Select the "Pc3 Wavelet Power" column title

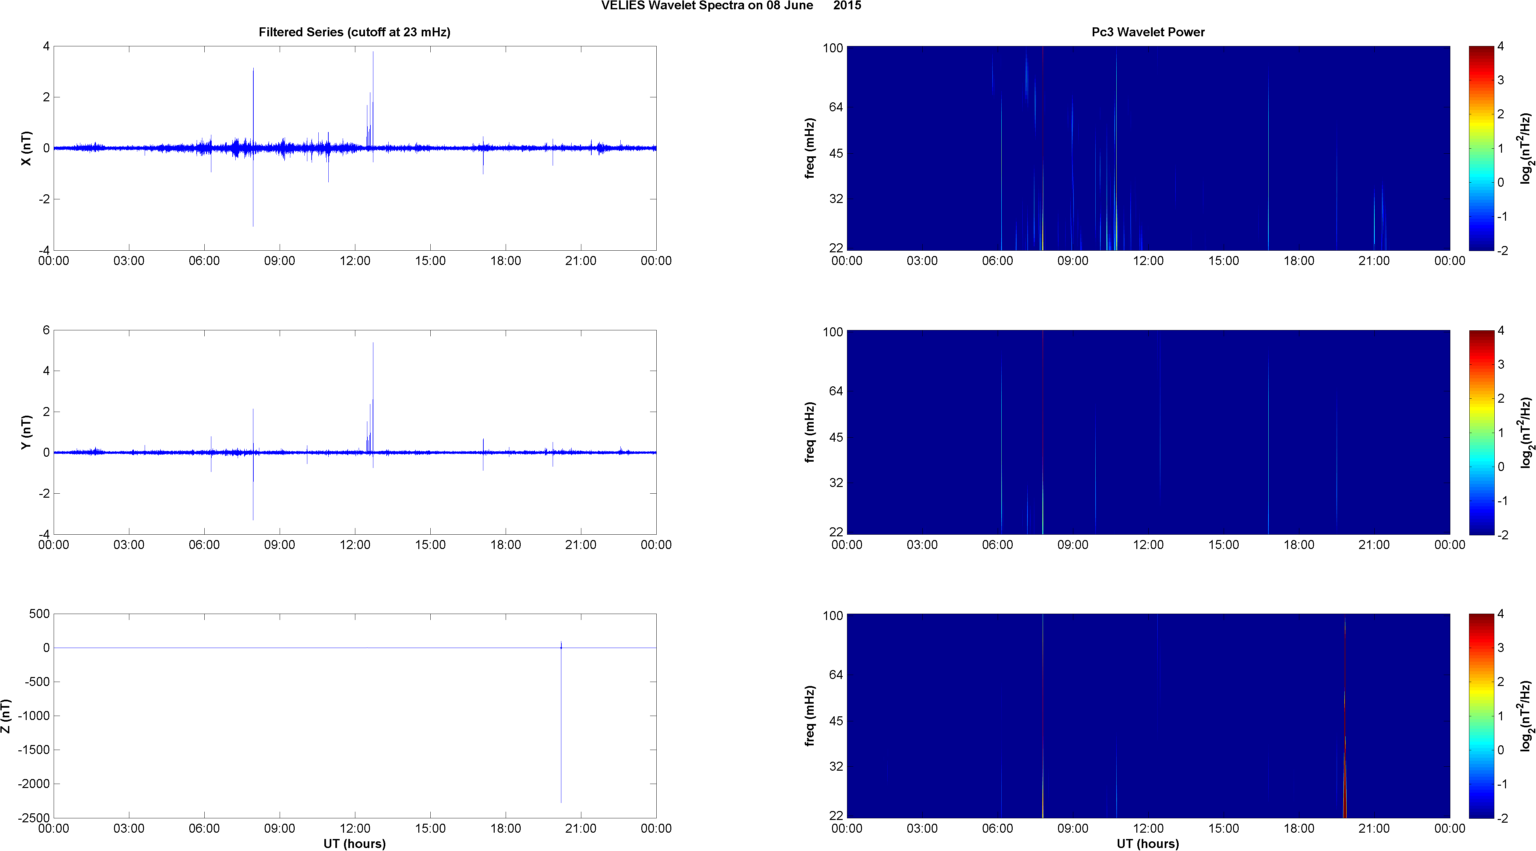coord(1148,32)
